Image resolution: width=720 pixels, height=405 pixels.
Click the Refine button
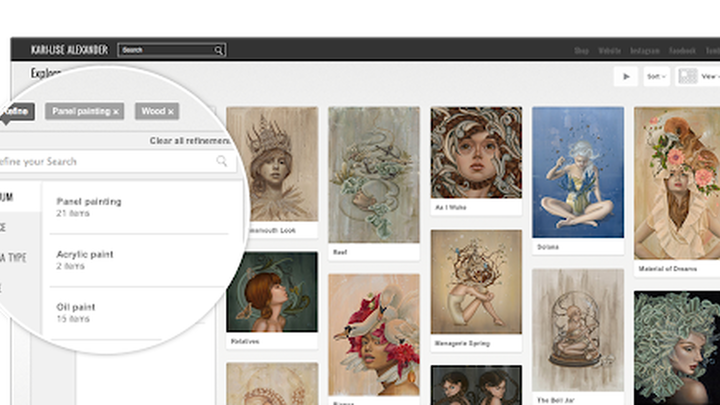point(15,111)
